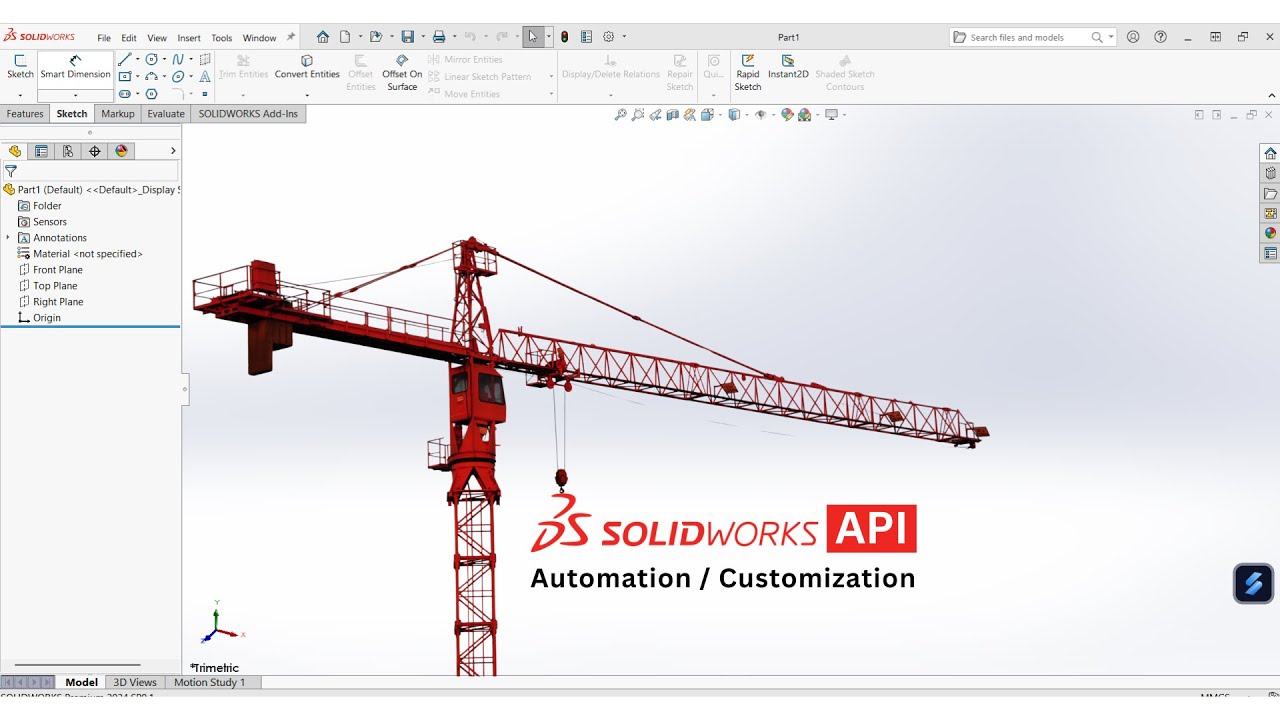Image resolution: width=1280 pixels, height=720 pixels.
Task: Open the PropertyManager tab
Action: (x=41, y=151)
